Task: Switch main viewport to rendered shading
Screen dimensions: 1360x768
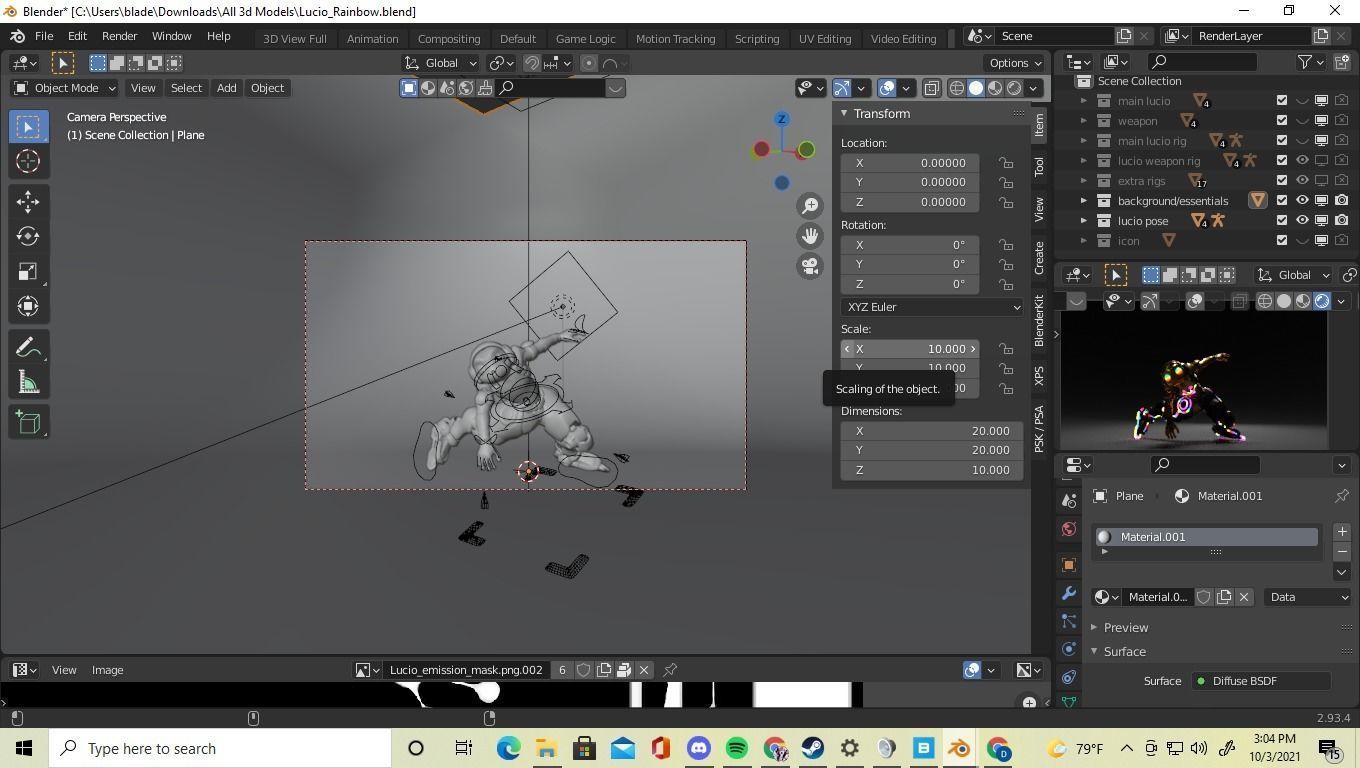Action: (1014, 88)
